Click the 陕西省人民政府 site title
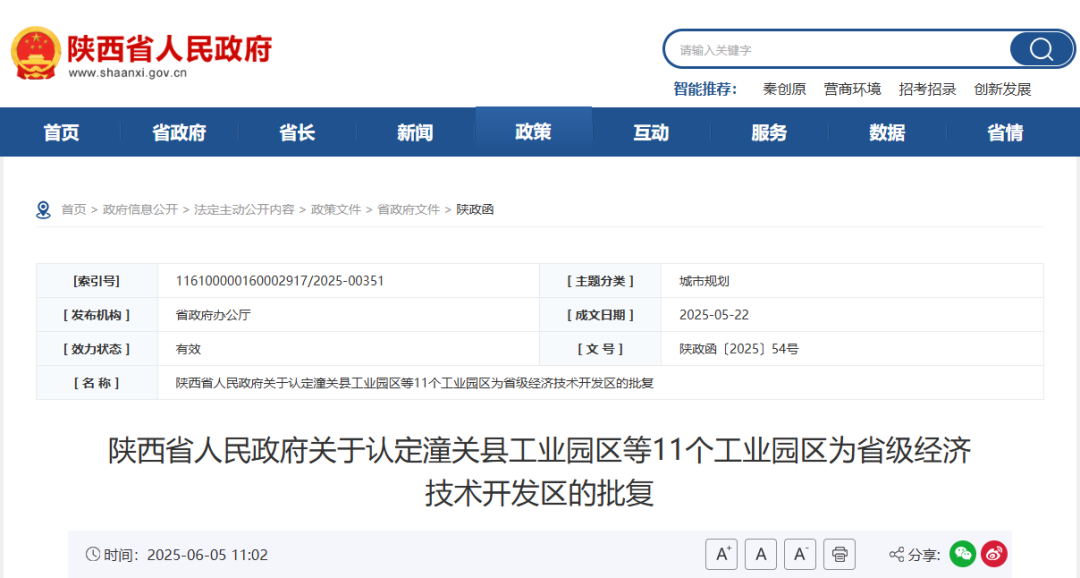The image size is (1080, 578). (169, 48)
